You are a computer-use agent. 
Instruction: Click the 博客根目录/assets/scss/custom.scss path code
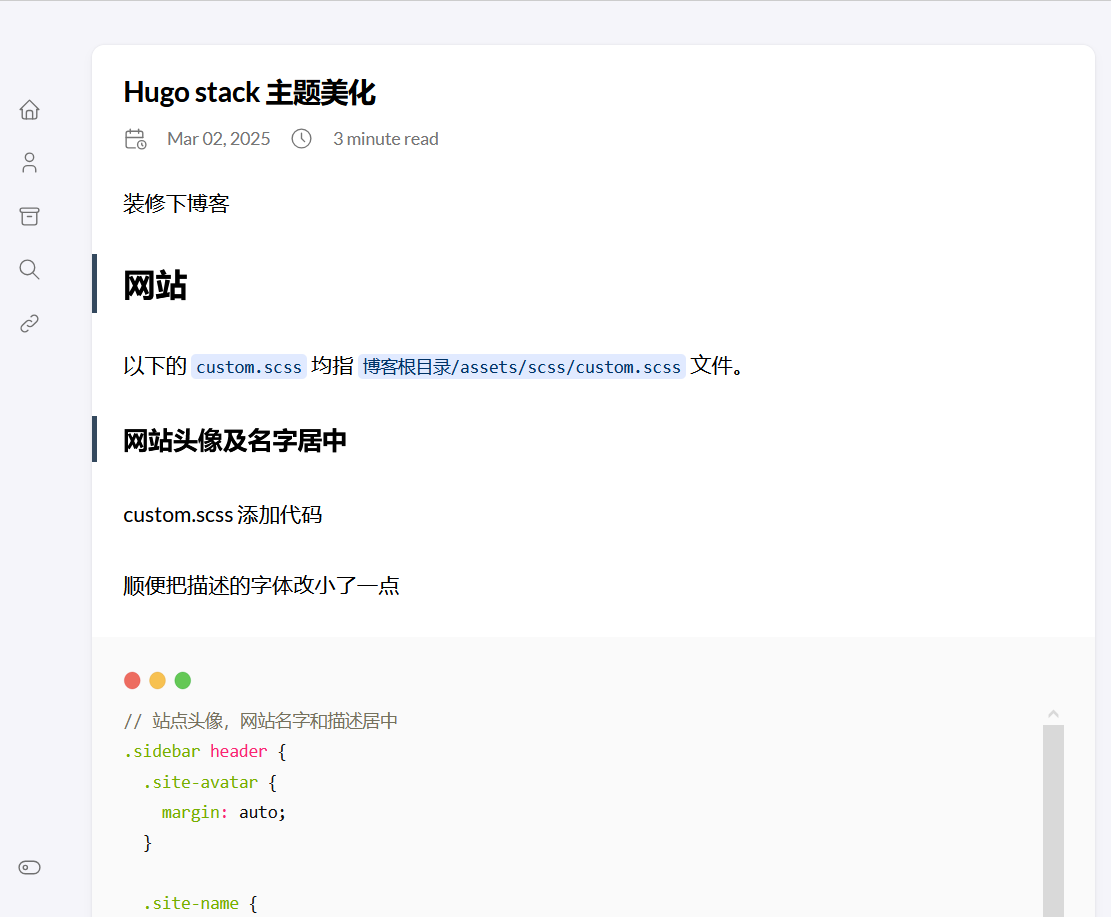(521, 367)
